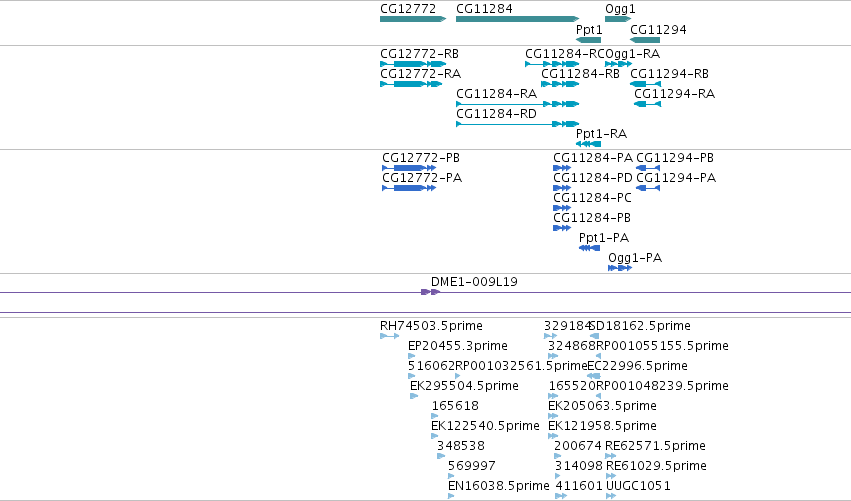Select the CG12772-PA protein feature
The image size is (851, 501).
[x=409, y=188]
